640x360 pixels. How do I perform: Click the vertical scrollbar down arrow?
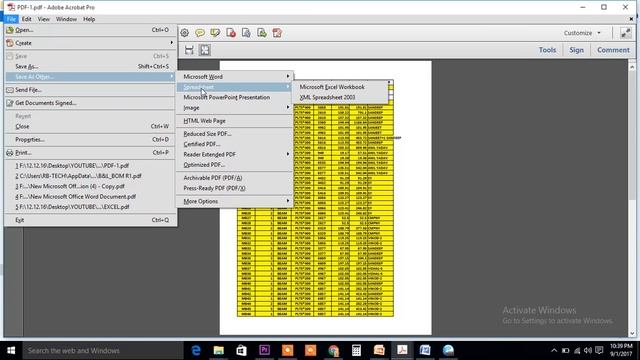(x=632, y=333)
